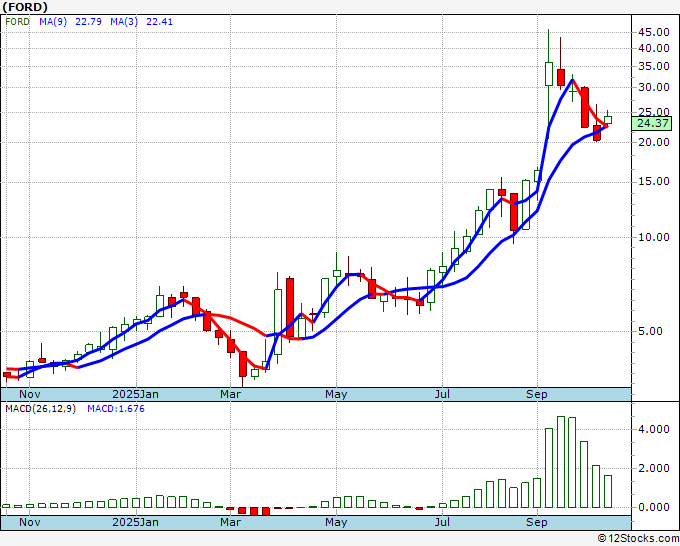Click the Nov label on MACD panel axis
Image resolution: width=680 pixels, height=546 pixels.
pos(29,522)
